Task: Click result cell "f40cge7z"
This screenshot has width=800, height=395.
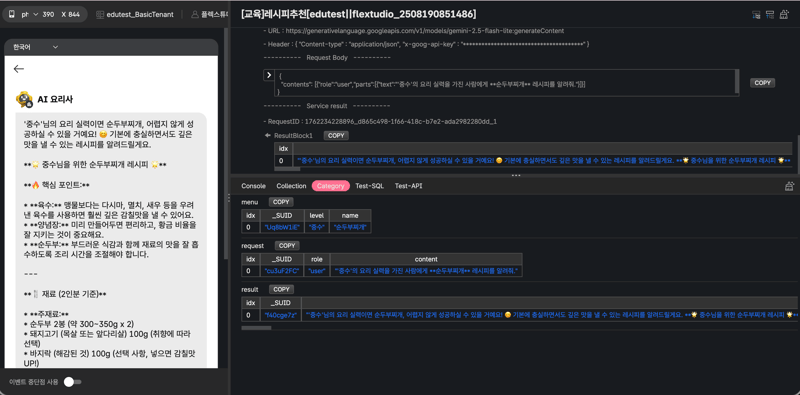Action: (280, 315)
